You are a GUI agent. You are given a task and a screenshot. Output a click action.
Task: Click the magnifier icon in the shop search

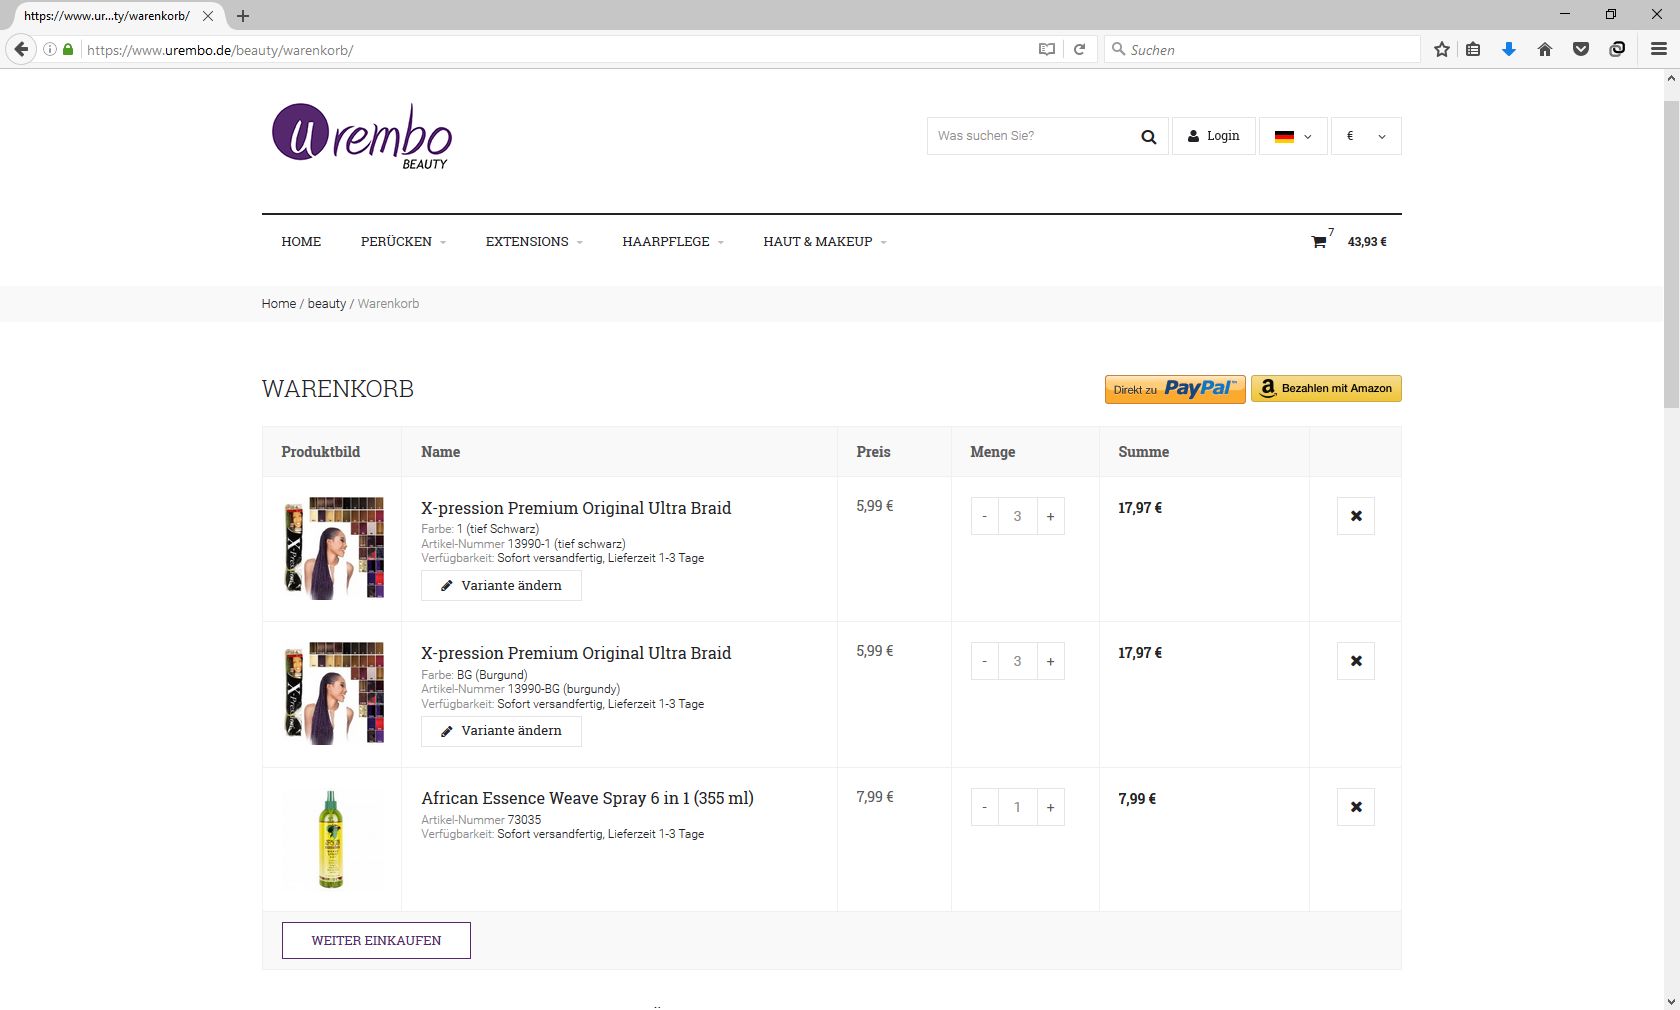[1148, 137]
